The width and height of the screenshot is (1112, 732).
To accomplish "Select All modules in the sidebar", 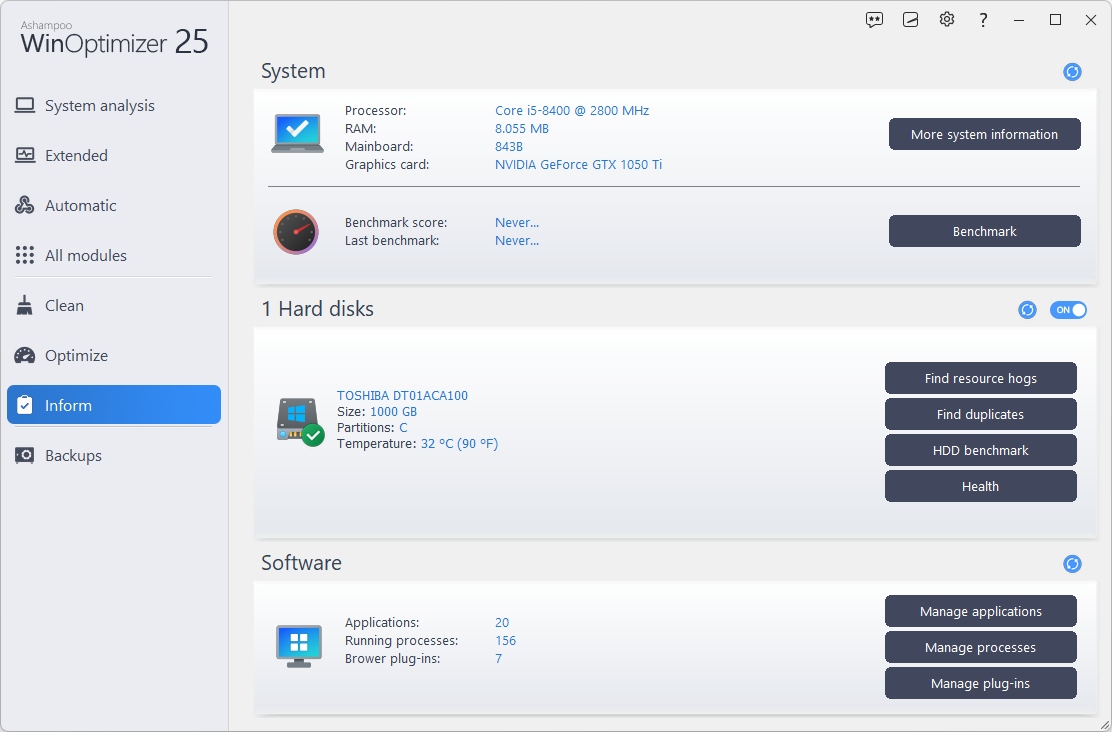I will click(85, 256).
